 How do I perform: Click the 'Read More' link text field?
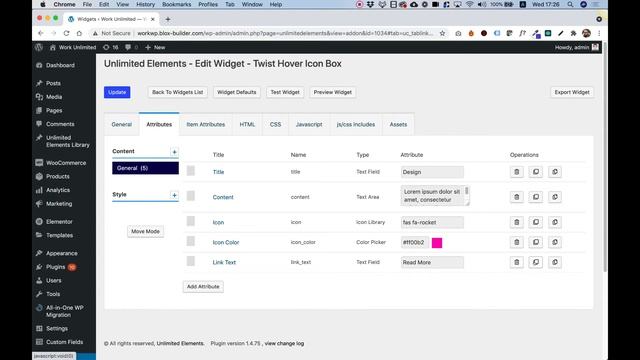pos(432,262)
